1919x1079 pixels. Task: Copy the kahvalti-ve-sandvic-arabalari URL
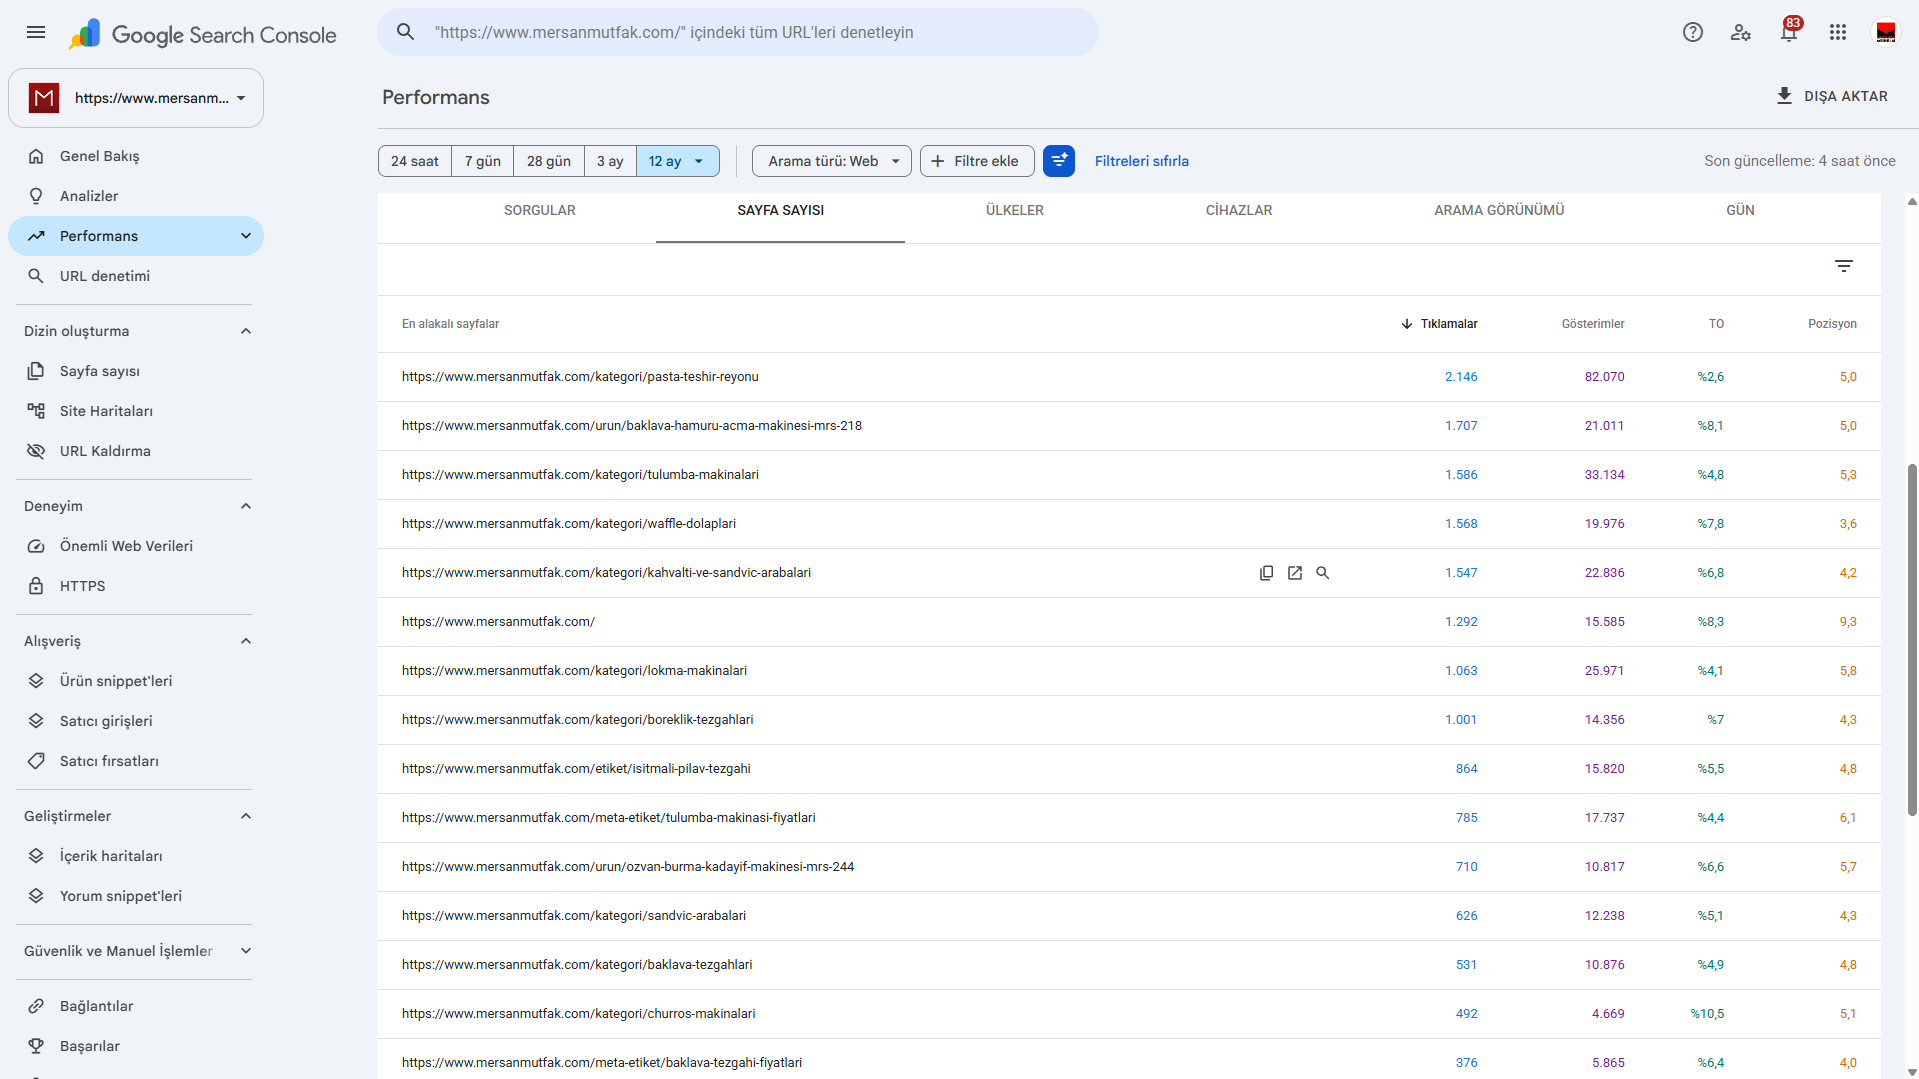click(1267, 573)
